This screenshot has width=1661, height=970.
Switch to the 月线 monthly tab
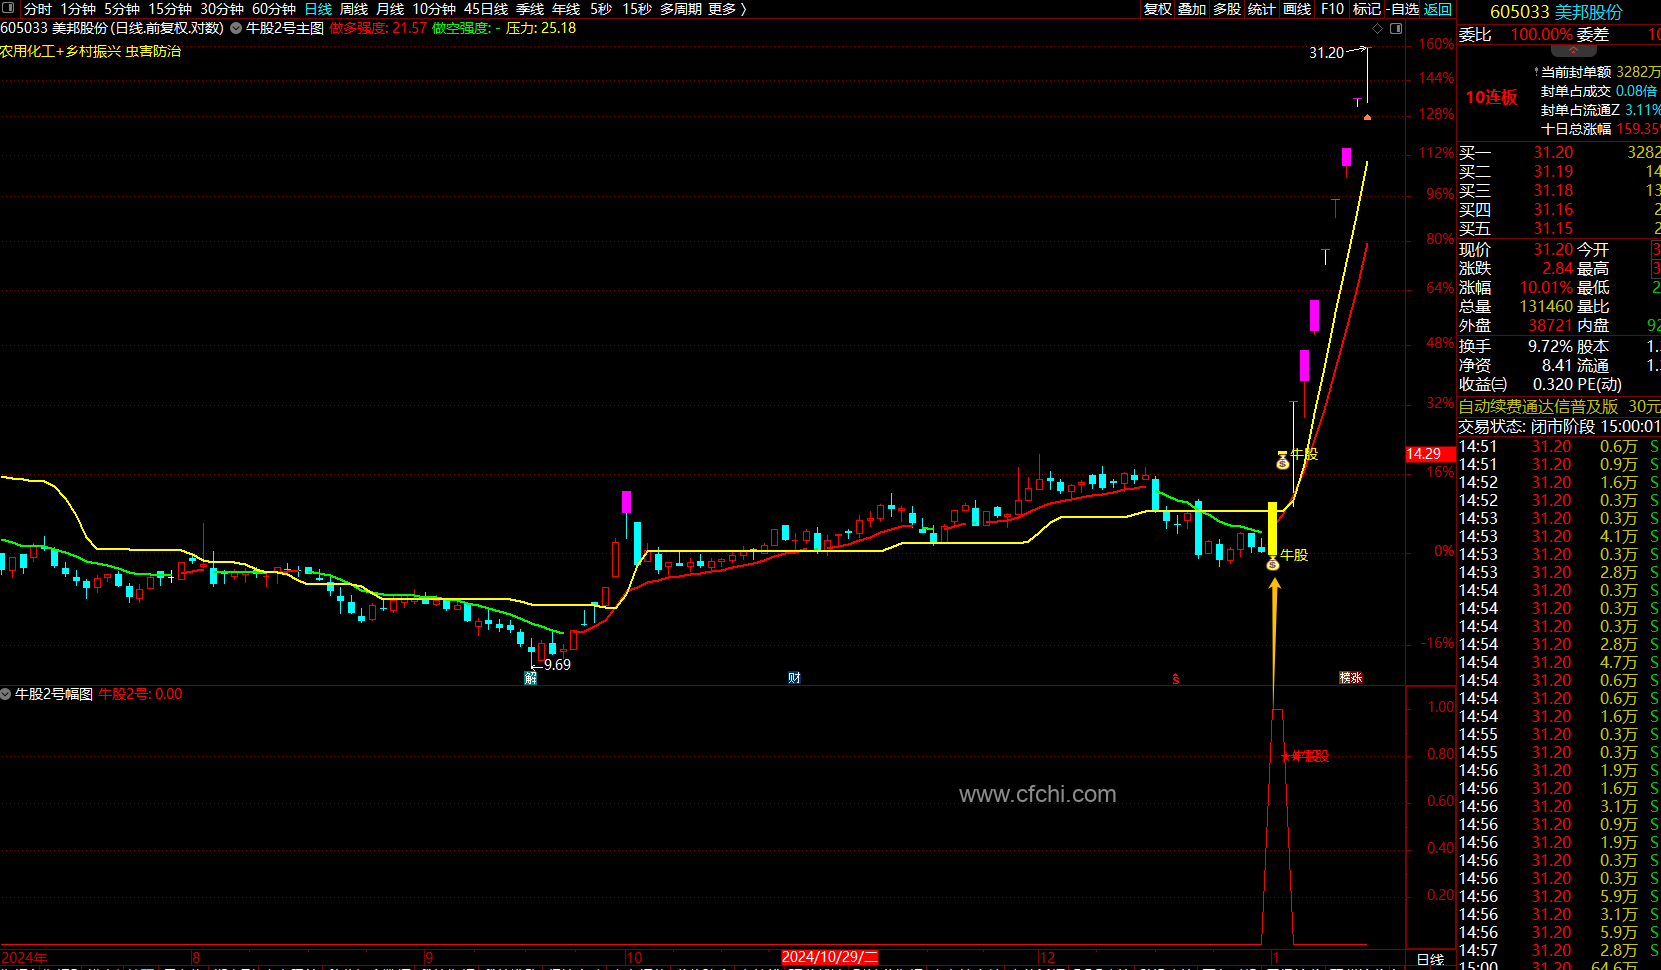(390, 9)
